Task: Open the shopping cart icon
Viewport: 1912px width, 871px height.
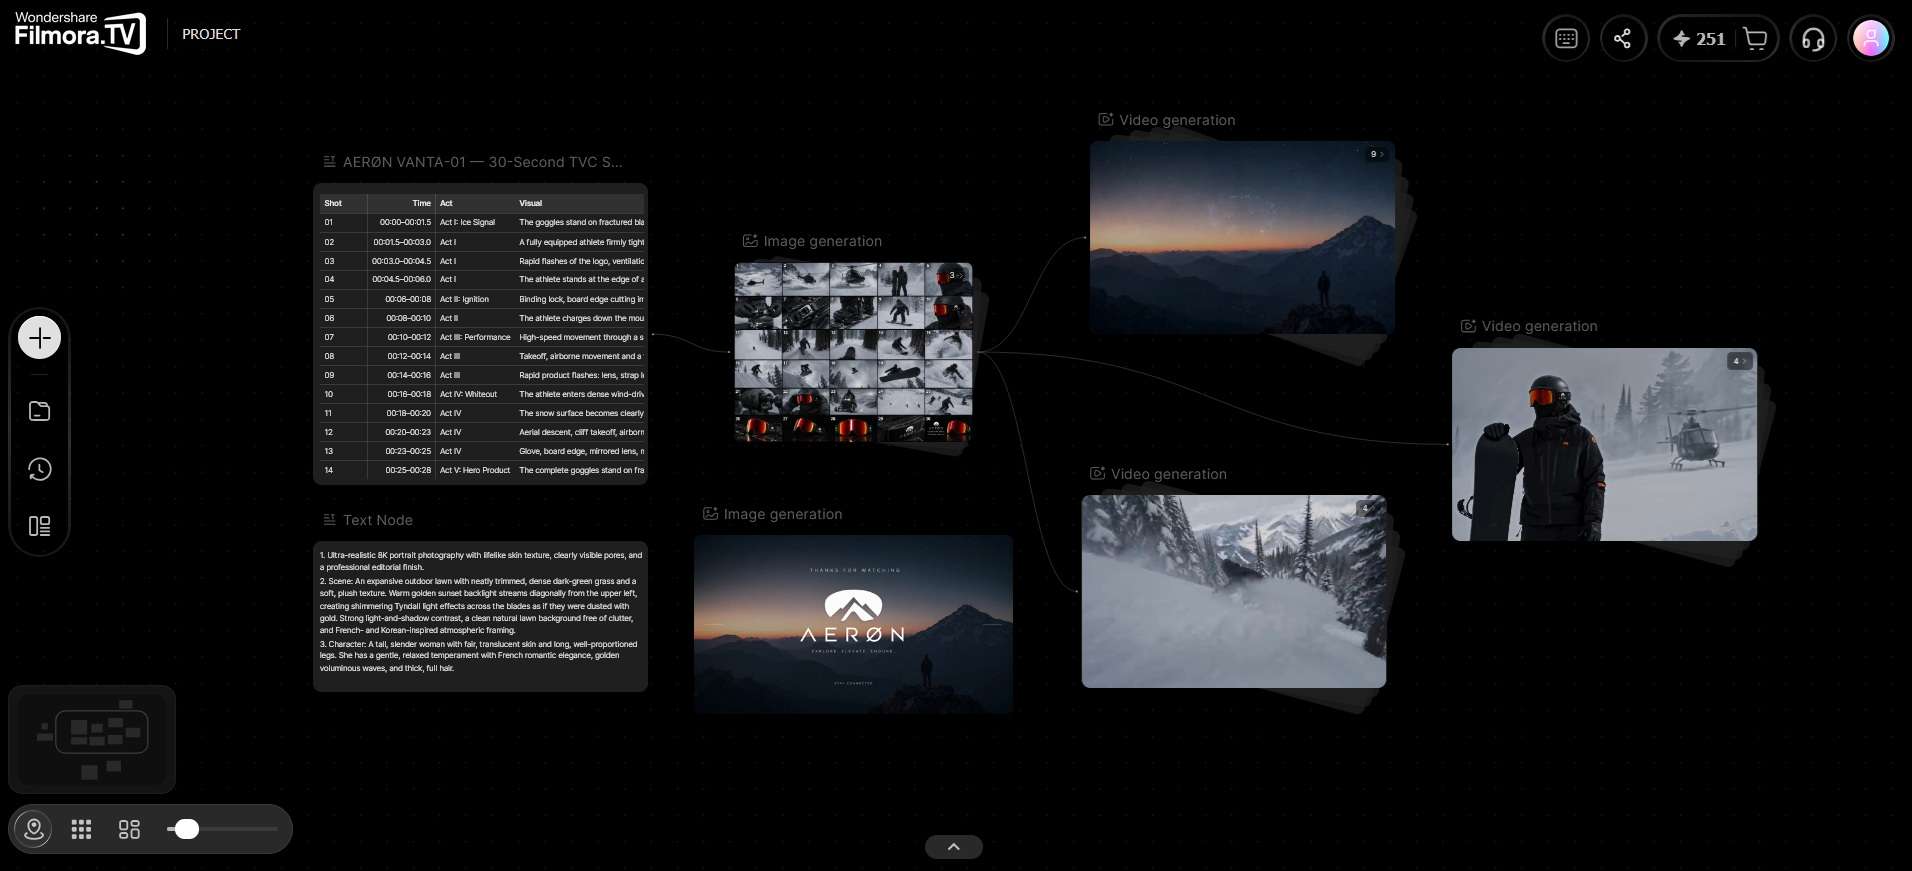Action: (x=1755, y=39)
